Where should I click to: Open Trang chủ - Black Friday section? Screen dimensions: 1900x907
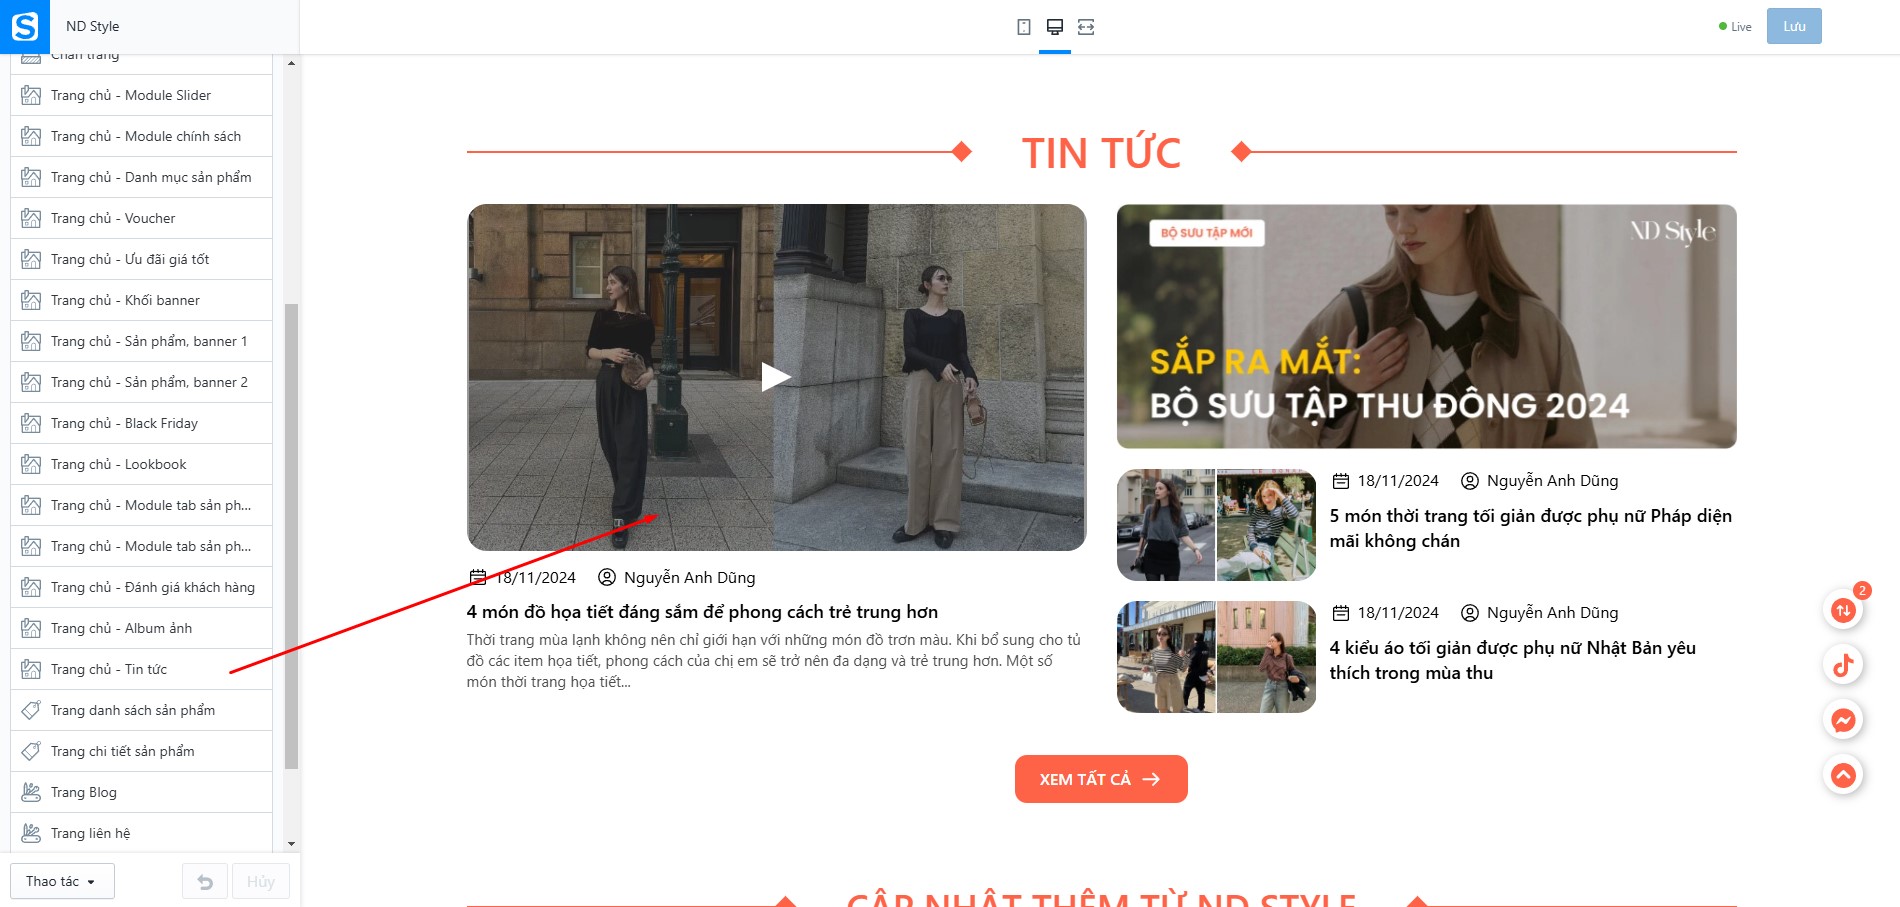141,423
